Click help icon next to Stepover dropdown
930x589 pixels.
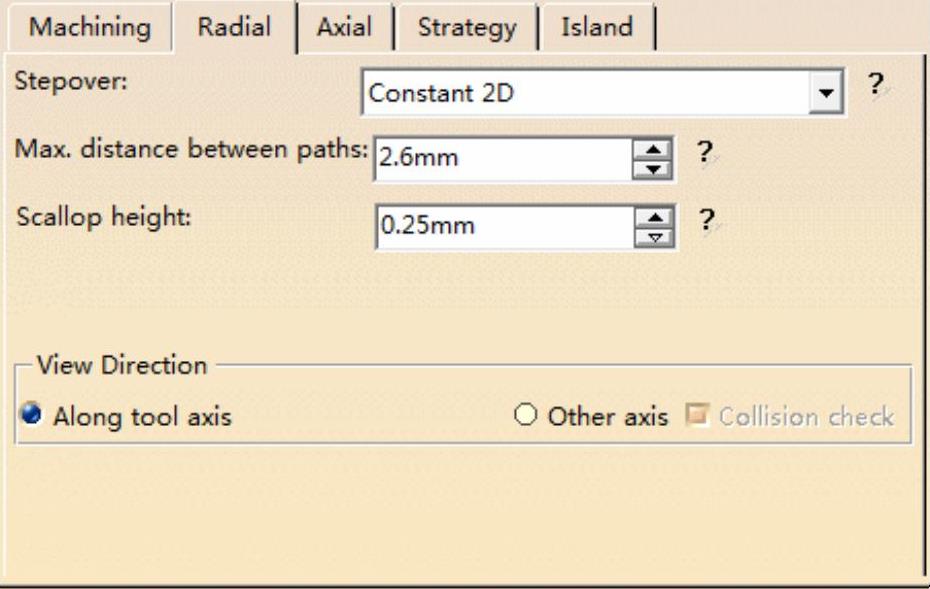[876, 87]
